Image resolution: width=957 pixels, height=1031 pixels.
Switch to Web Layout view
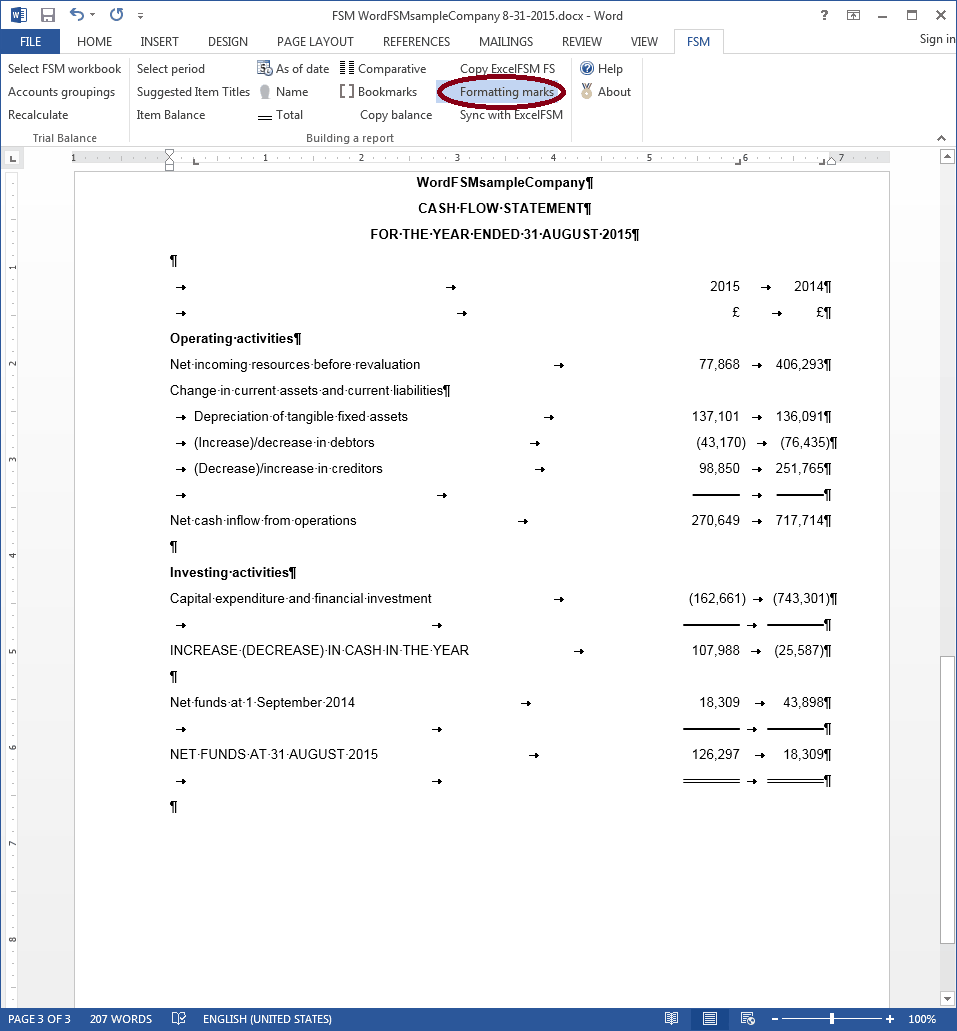[746, 1019]
